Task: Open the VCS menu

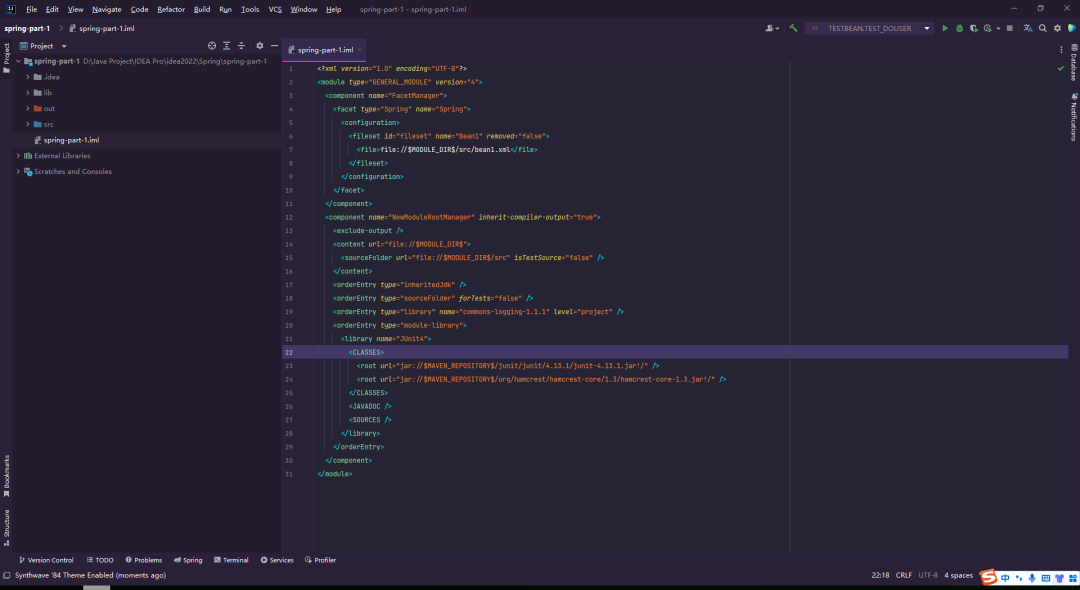Action: (x=275, y=10)
